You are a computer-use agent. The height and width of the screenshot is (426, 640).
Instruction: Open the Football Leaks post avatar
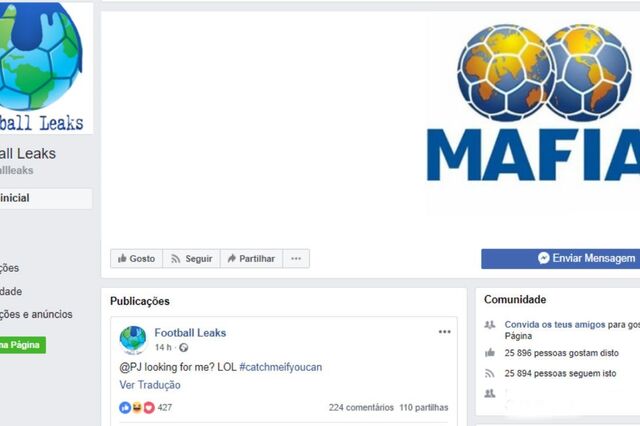[x=133, y=340]
